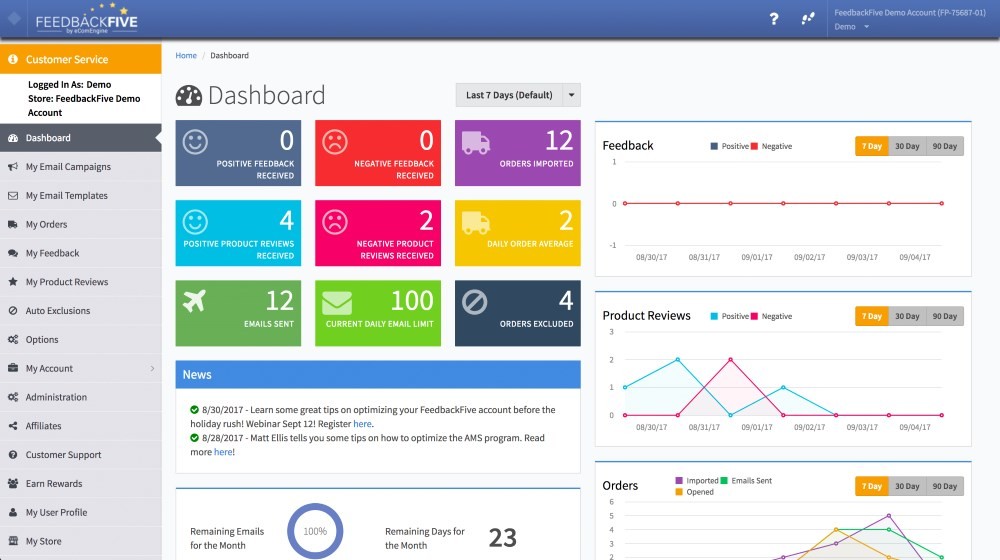Click the Customer Service info icon

pos(13,59)
